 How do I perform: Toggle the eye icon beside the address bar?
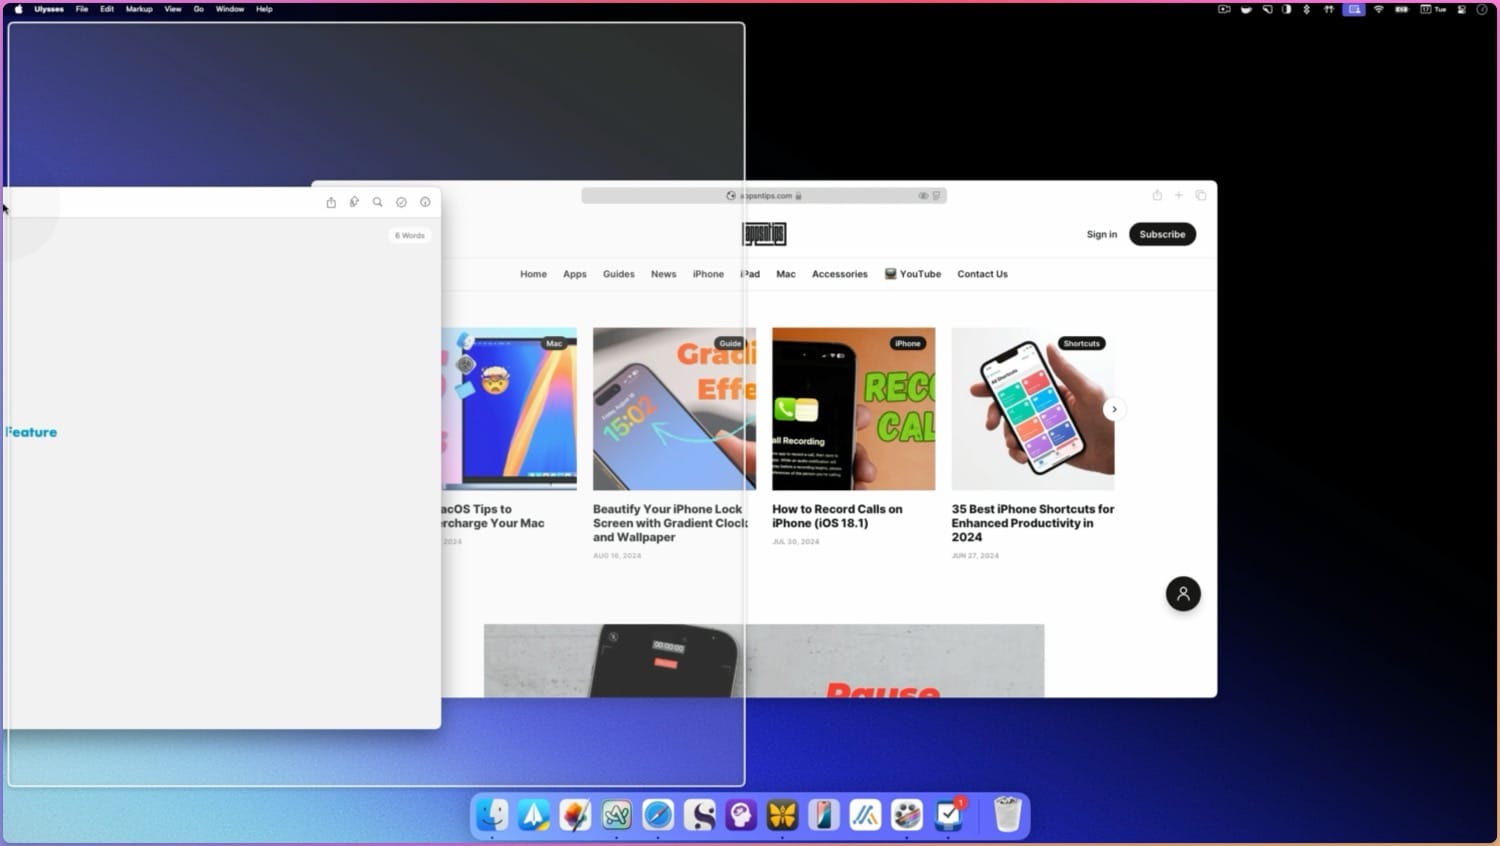(922, 195)
